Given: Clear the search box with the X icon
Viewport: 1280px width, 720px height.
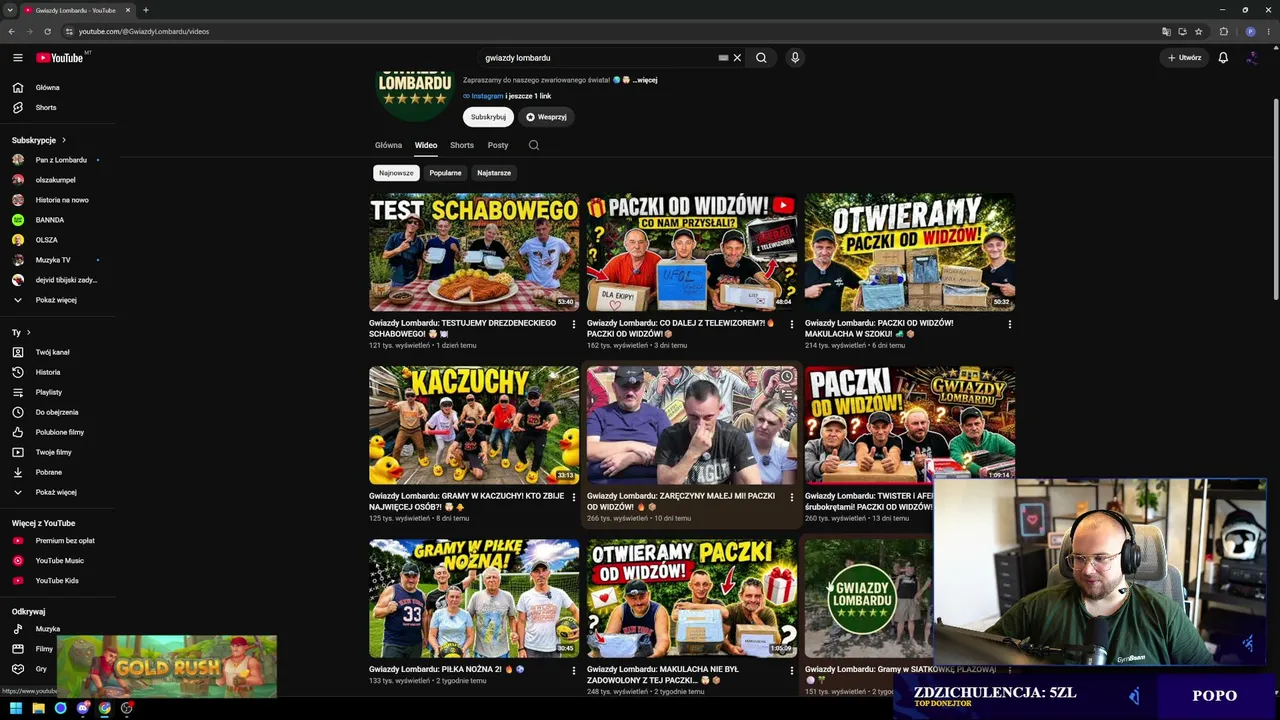Looking at the screenshot, I should [737, 58].
